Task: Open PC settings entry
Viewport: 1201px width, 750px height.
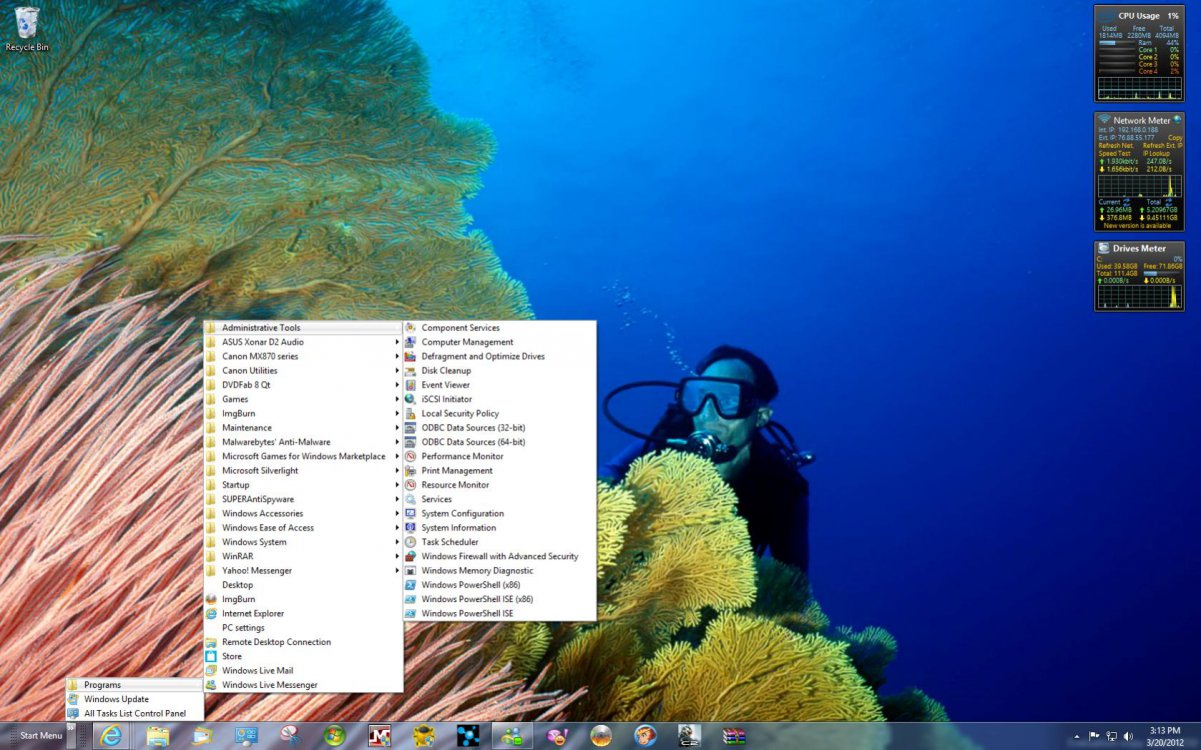Action: (303, 628)
